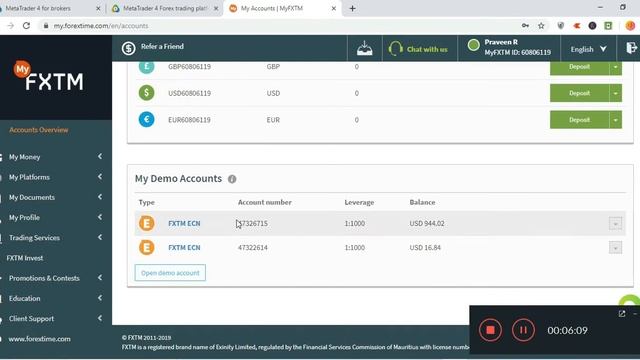Click the logout icon at header right
The height and width of the screenshot is (360, 640).
click(x=631, y=48)
